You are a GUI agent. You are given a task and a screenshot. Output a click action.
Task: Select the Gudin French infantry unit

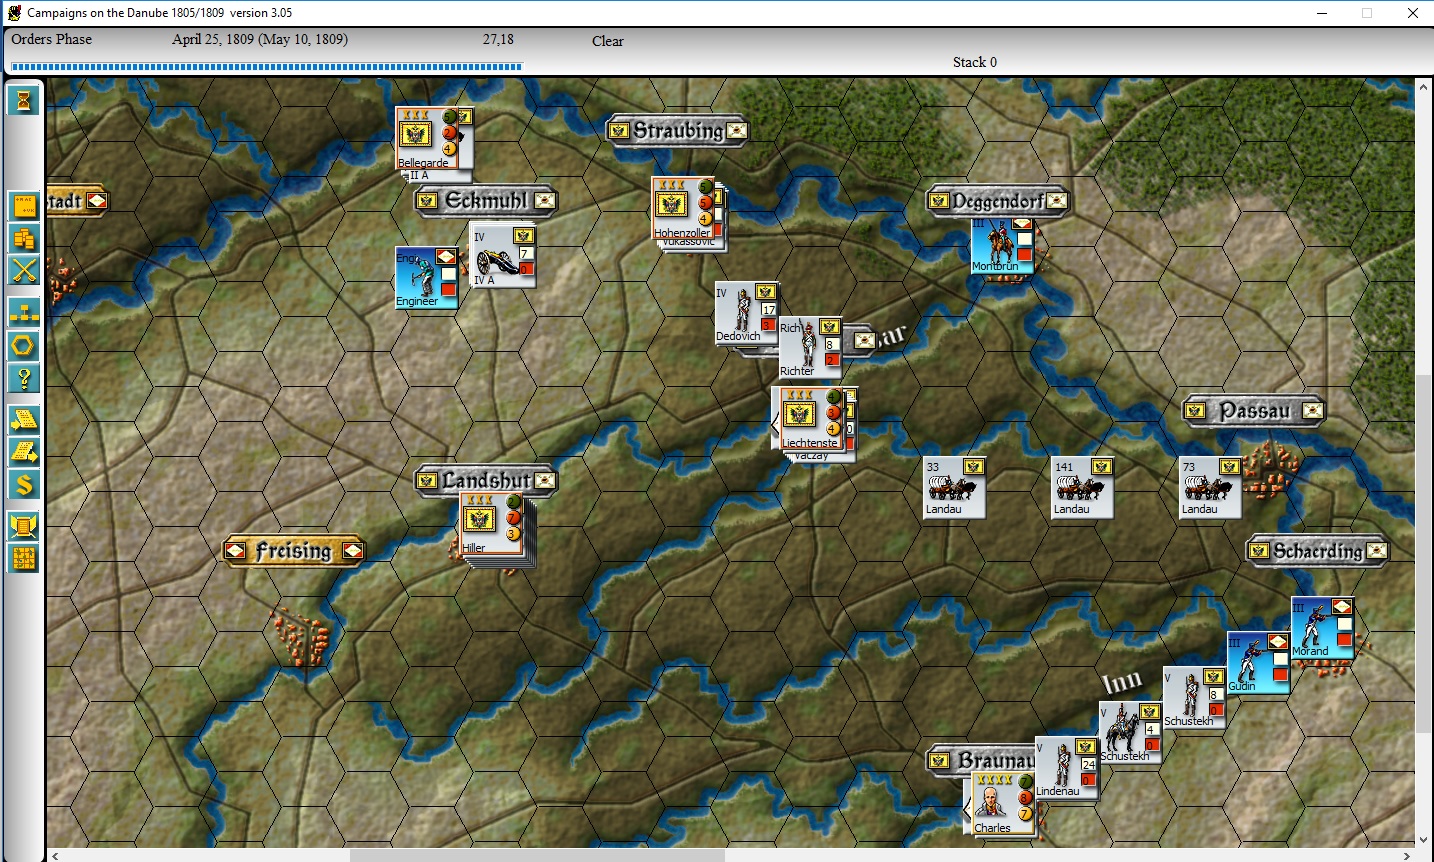[1258, 663]
